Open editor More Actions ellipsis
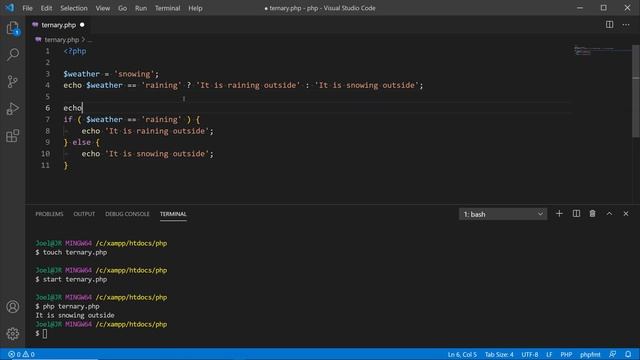The height and width of the screenshot is (360, 640). click(626, 24)
